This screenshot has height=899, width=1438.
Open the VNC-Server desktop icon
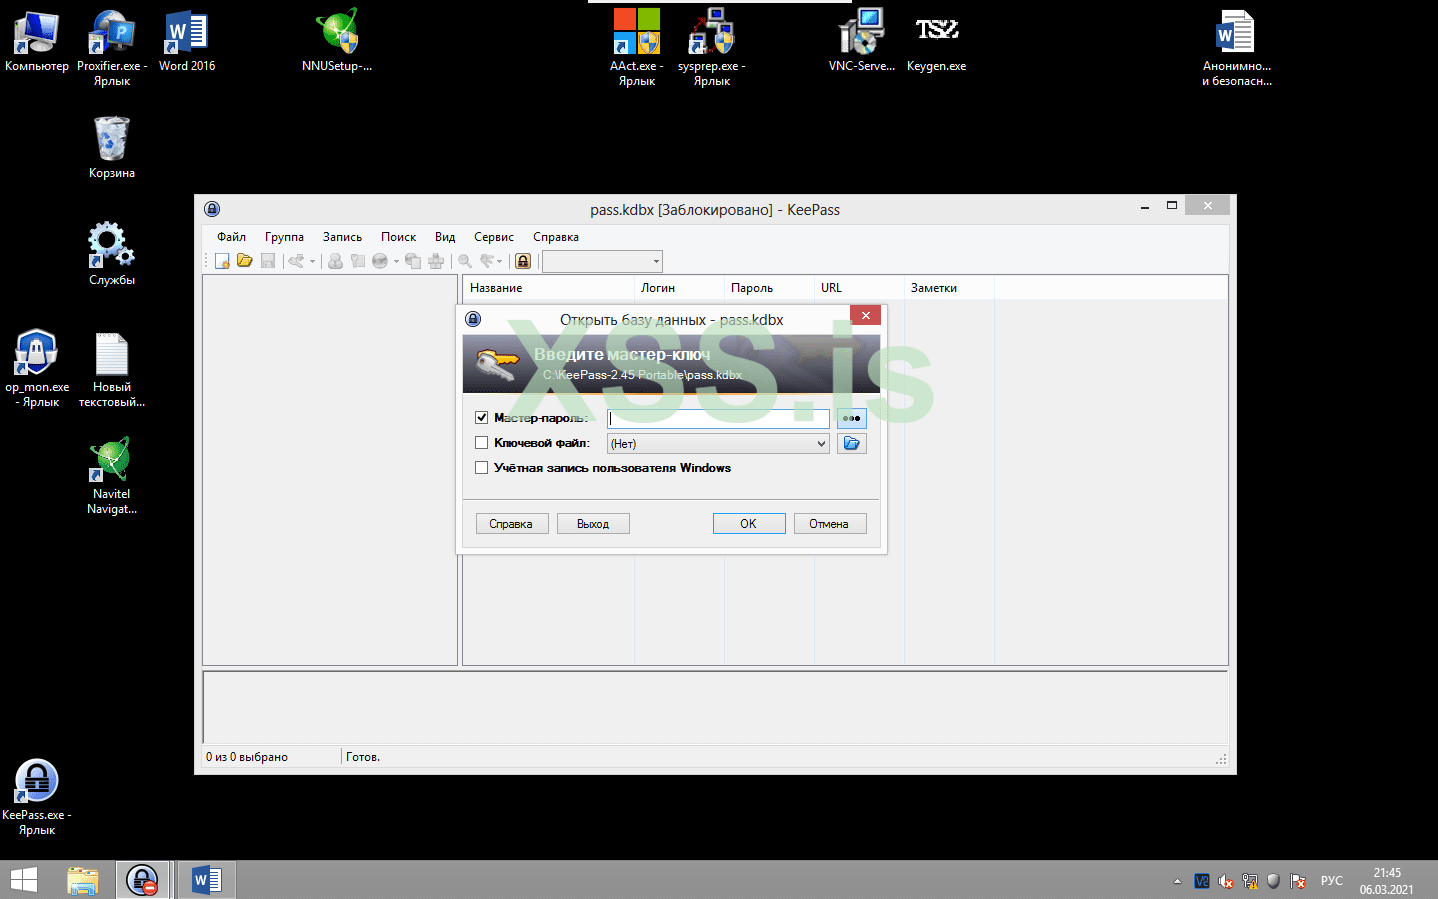click(862, 41)
